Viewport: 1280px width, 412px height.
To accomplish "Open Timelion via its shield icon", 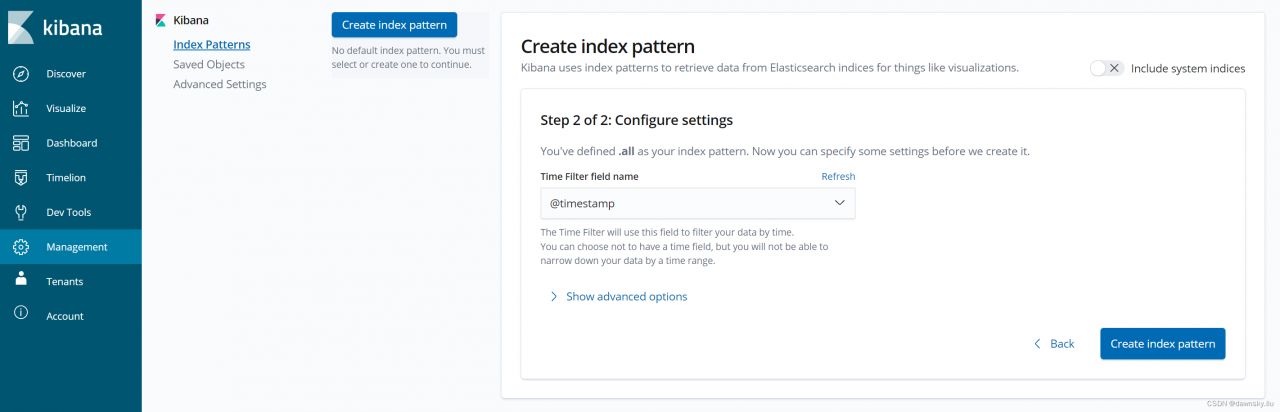I will click(21, 178).
